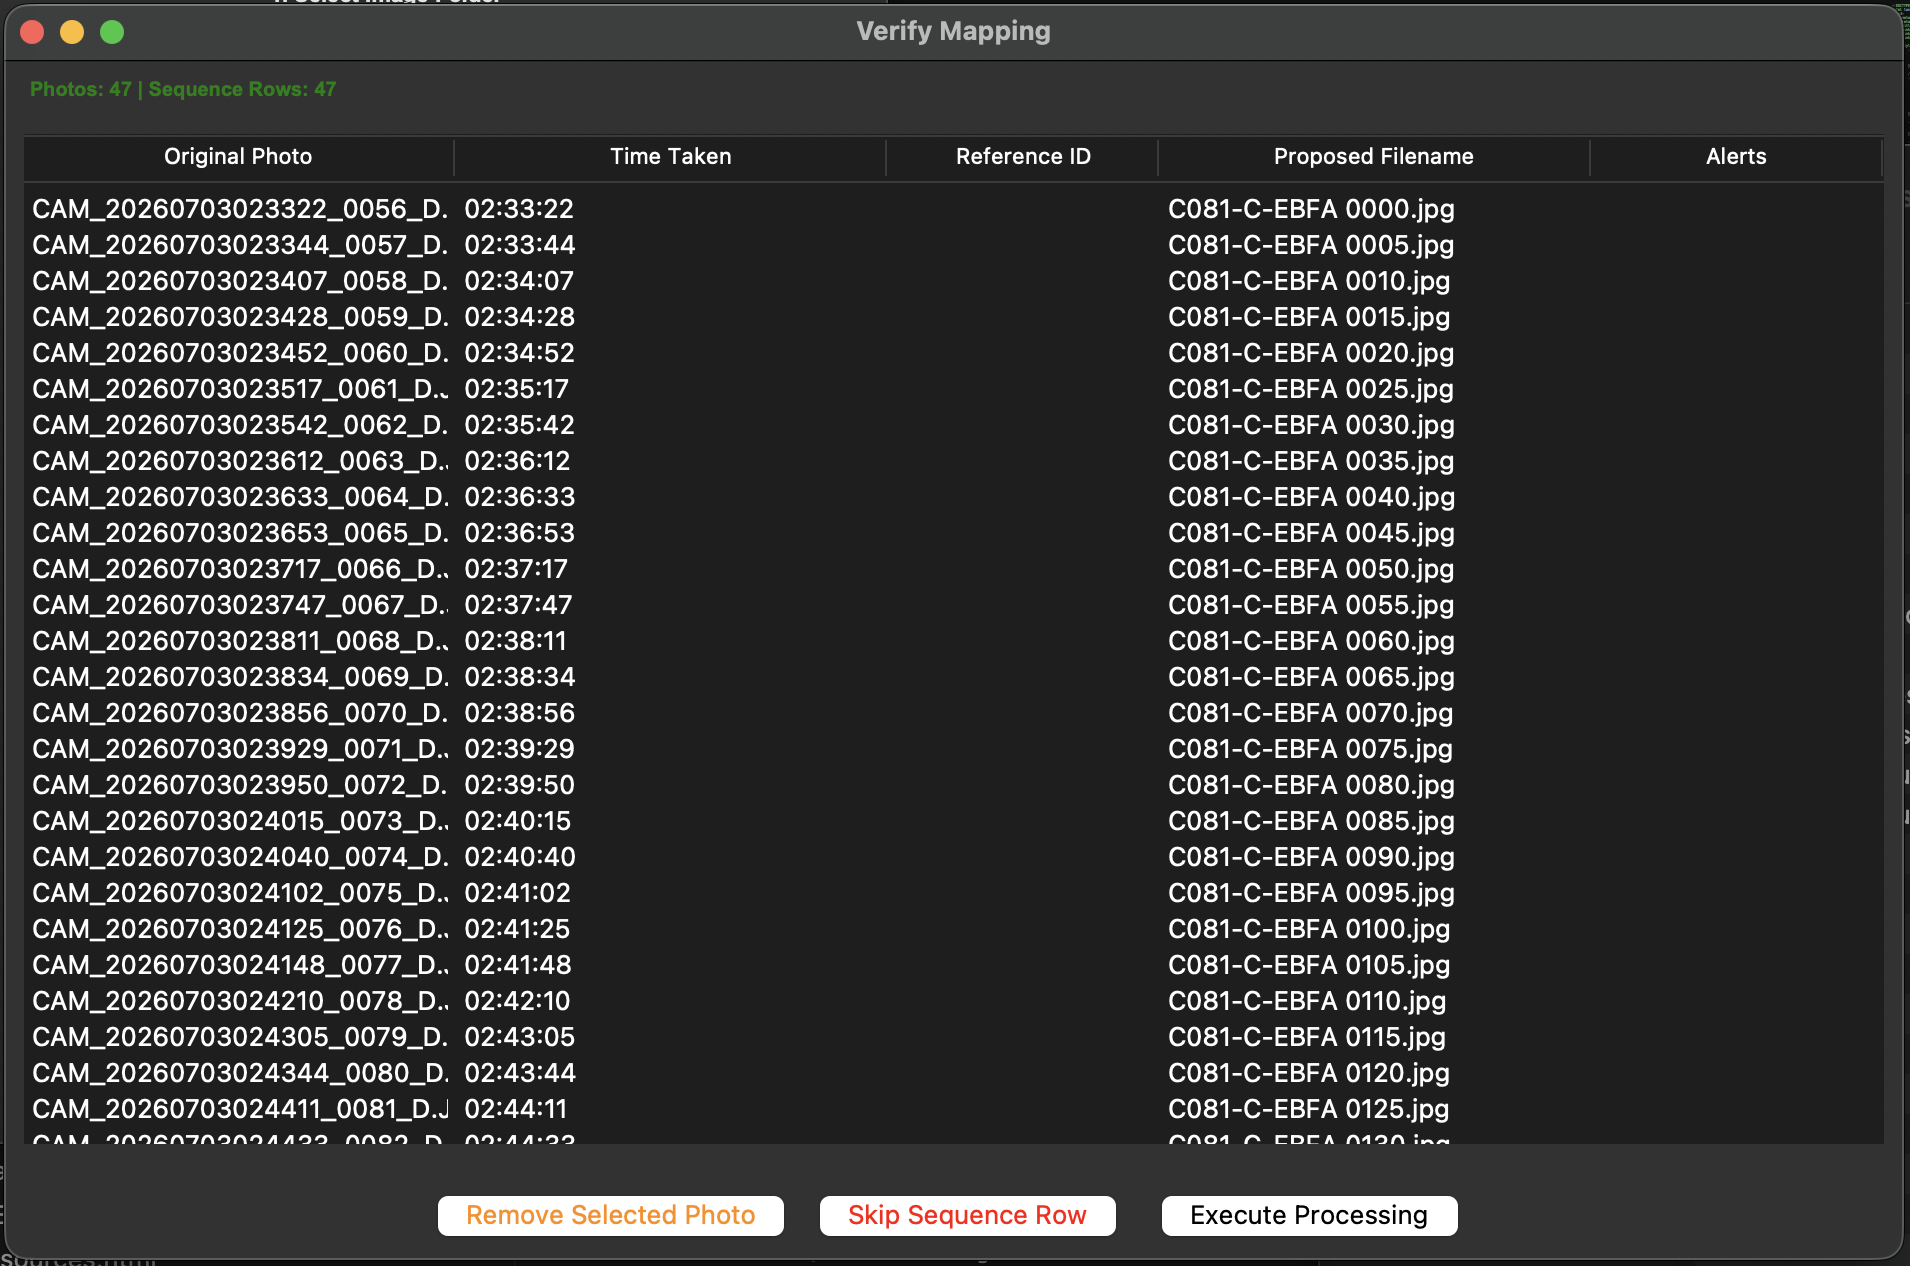
Task: Select filename C081-C-EBFA 0000.jpg
Action: tap(1311, 209)
